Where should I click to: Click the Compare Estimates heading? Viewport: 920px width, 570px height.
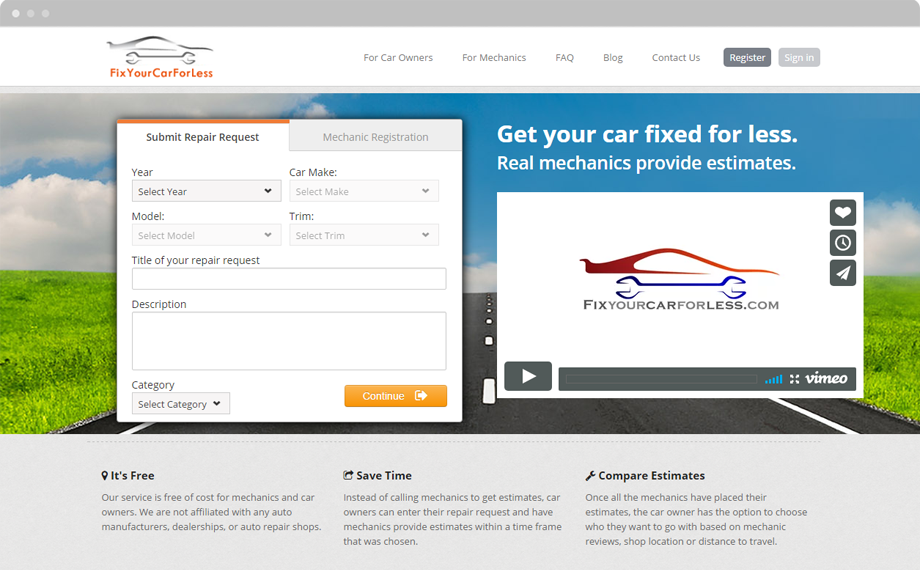pos(645,475)
